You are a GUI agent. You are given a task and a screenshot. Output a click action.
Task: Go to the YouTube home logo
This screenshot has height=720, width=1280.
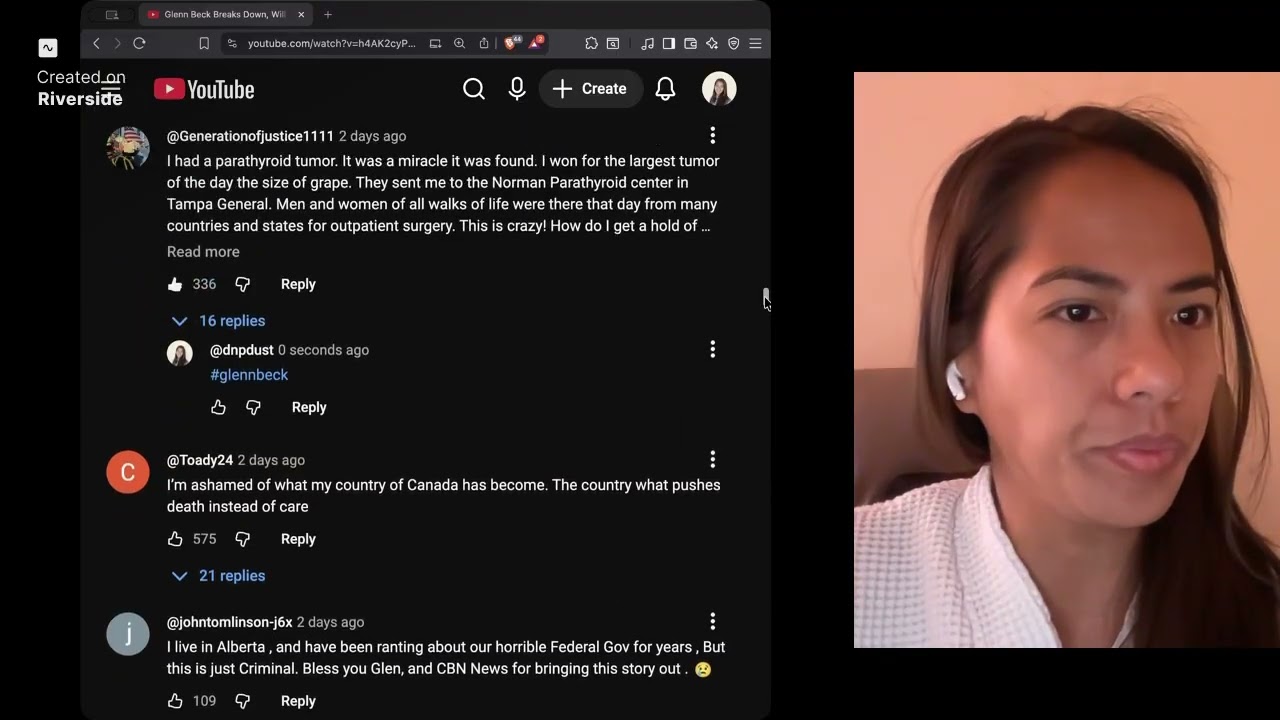tap(204, 89)
